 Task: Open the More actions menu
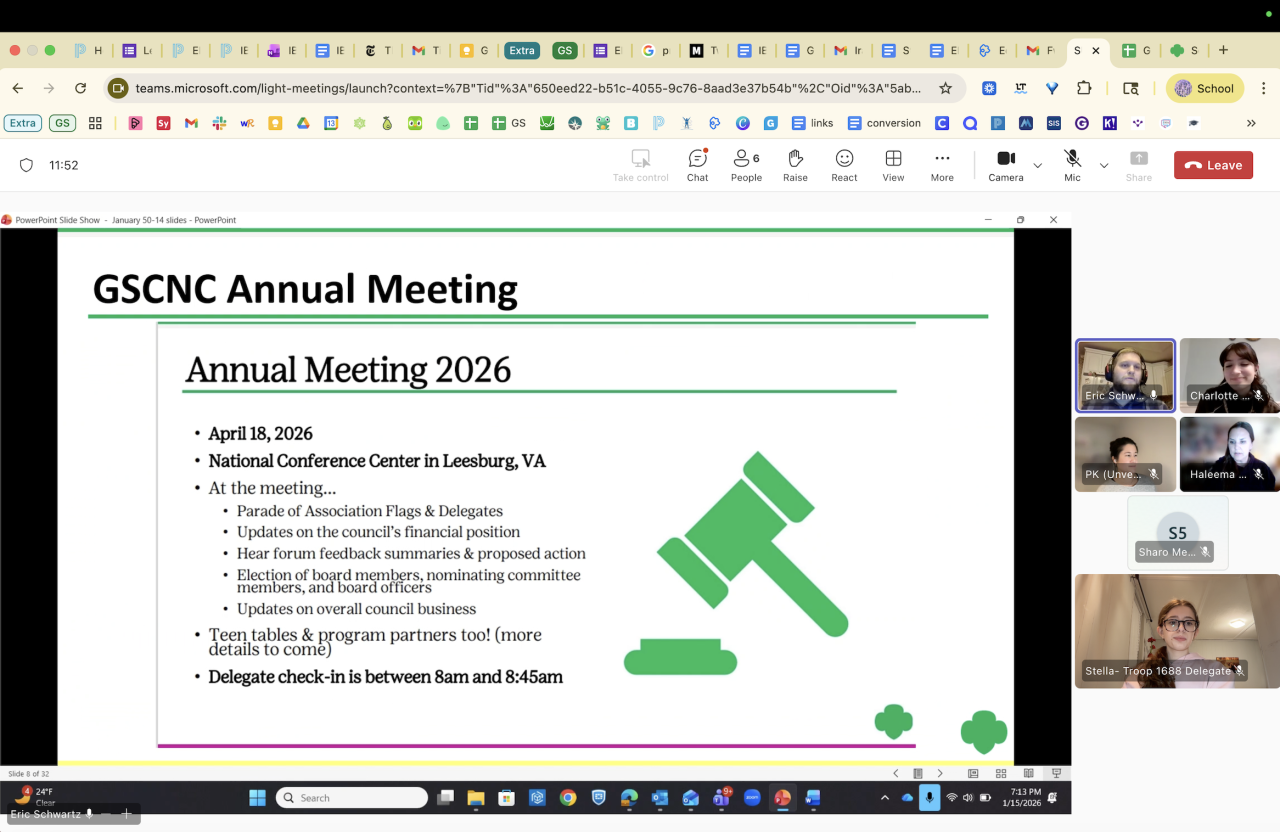pyautogui.click(x=942, y=165)
